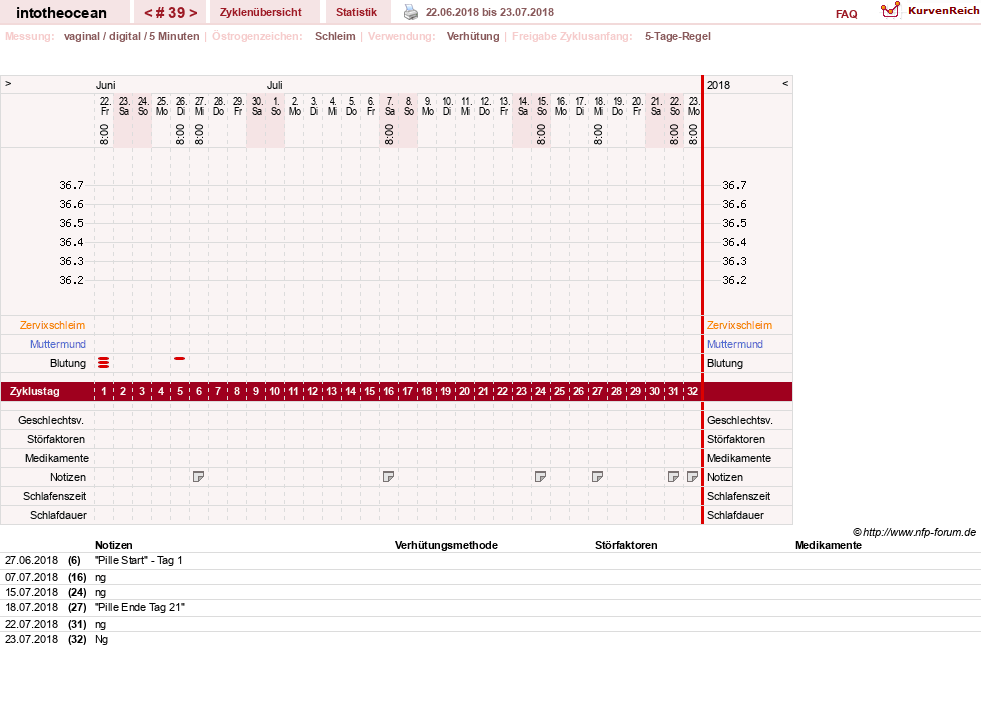Open note icon on cycle day 31
Image resolution: width=981 pixels, height=724 pixels.
coord(673,477)
